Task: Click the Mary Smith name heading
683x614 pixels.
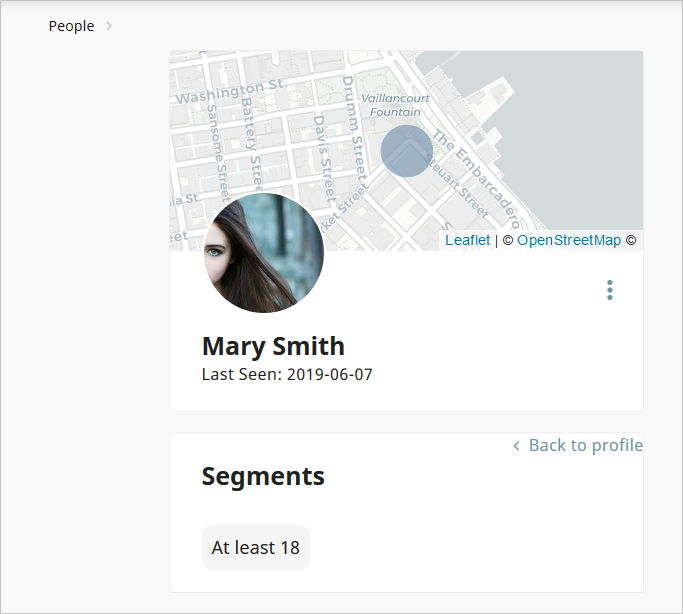Action: click(x=273, y=346)
